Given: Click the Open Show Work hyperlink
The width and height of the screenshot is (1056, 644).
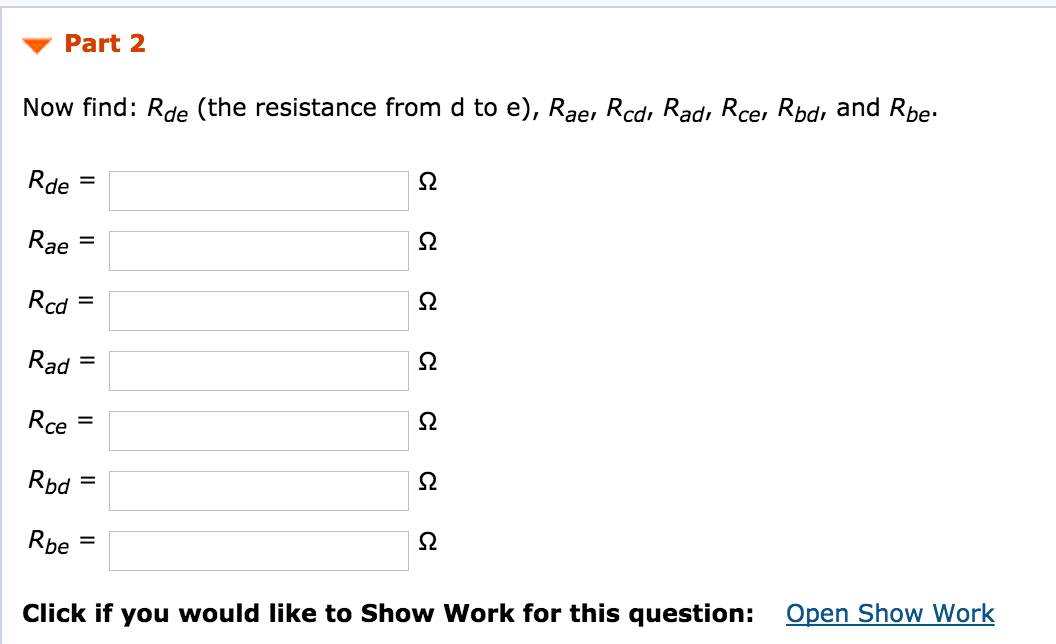Looking at the screenshot, I should 890,613.
